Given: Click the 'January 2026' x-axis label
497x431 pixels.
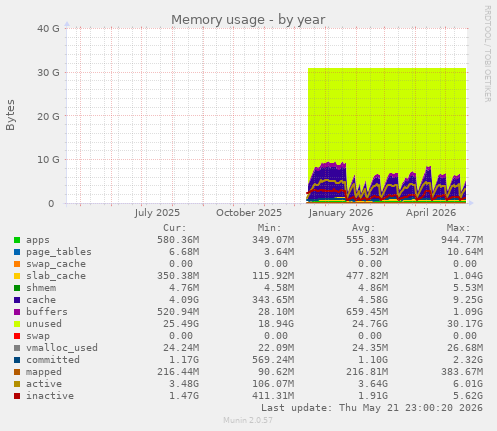Looking at the screenshot, I should pyautogui.click(x=341, y=213).
